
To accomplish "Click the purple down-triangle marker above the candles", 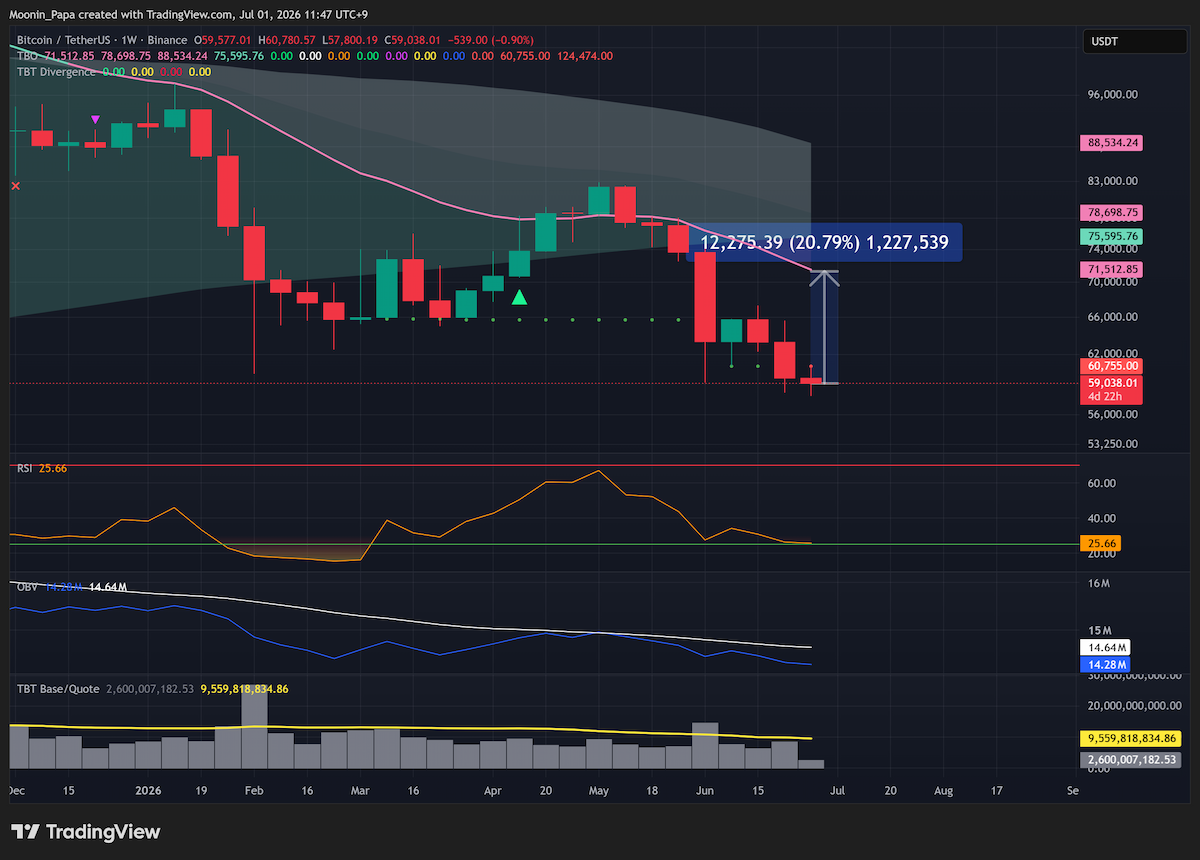I will [x=95, y=120].
